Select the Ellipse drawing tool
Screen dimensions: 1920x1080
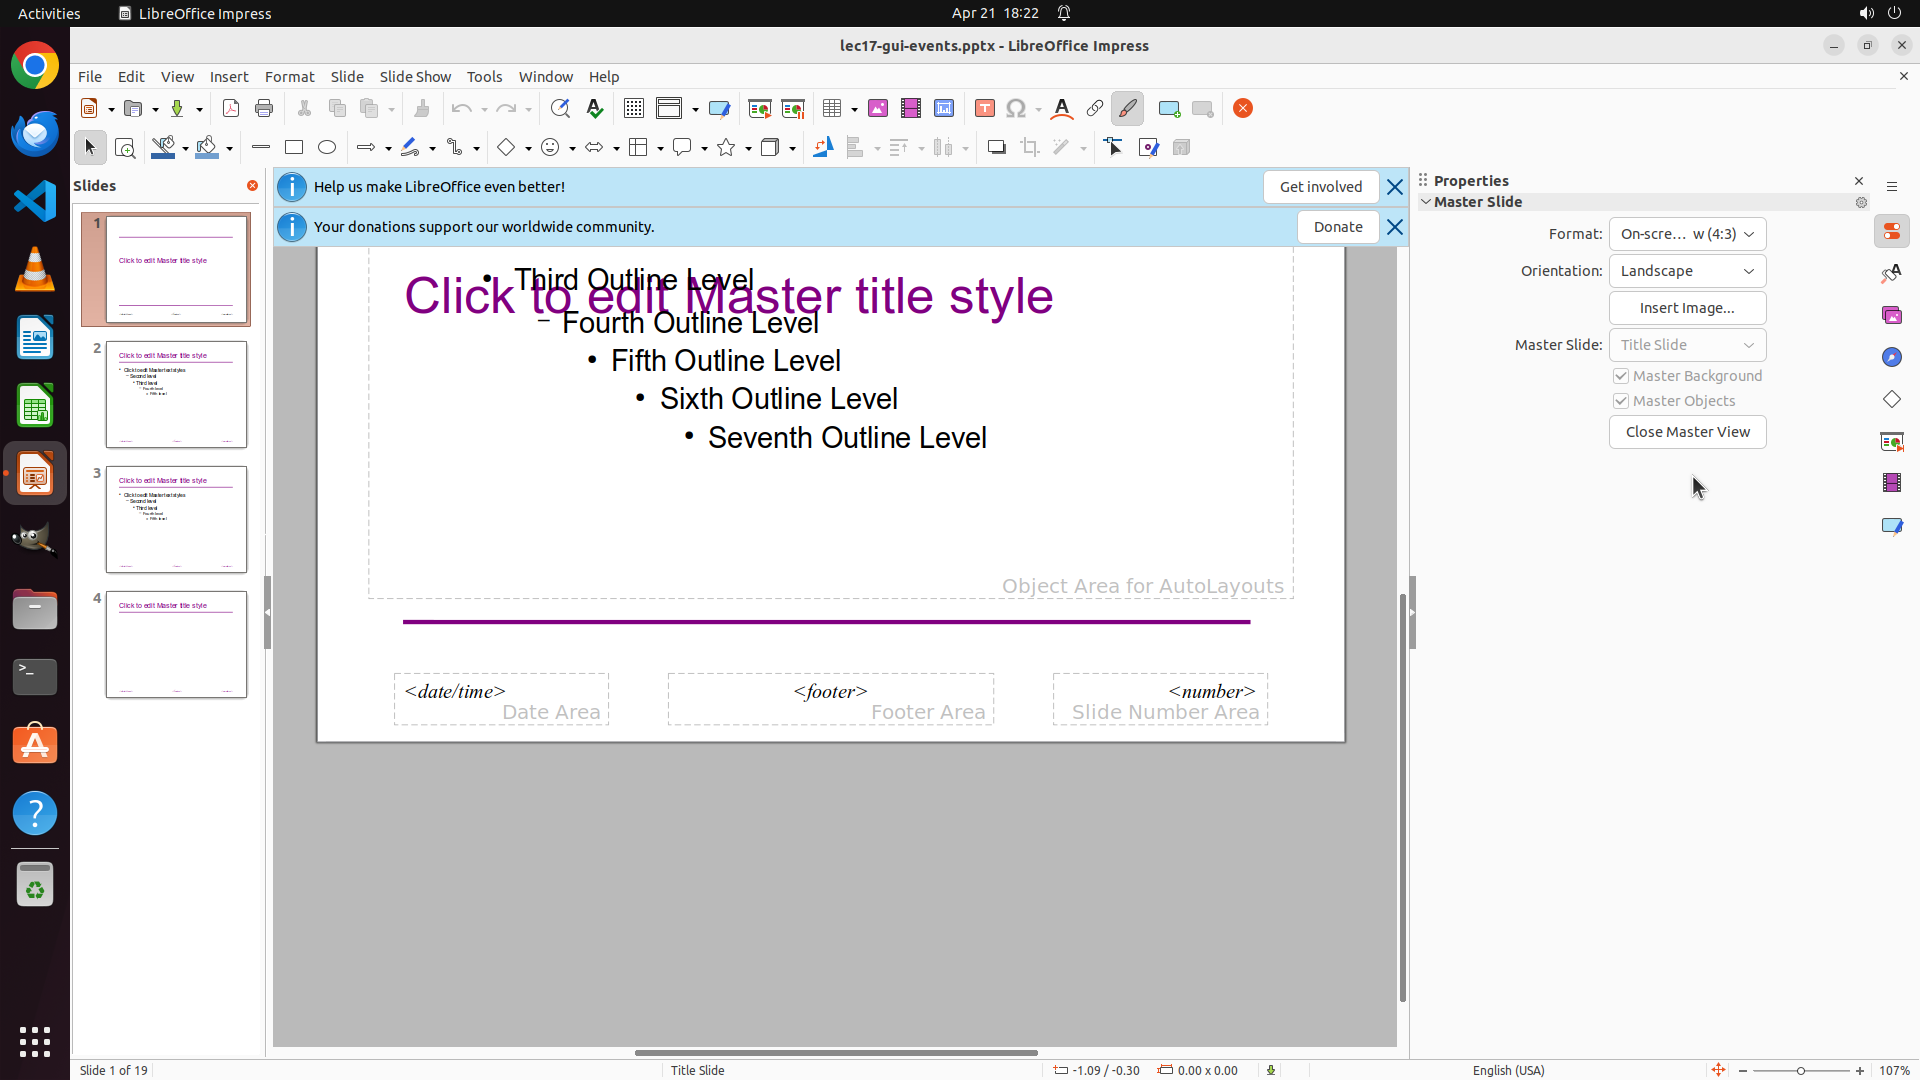pos(327,148)
